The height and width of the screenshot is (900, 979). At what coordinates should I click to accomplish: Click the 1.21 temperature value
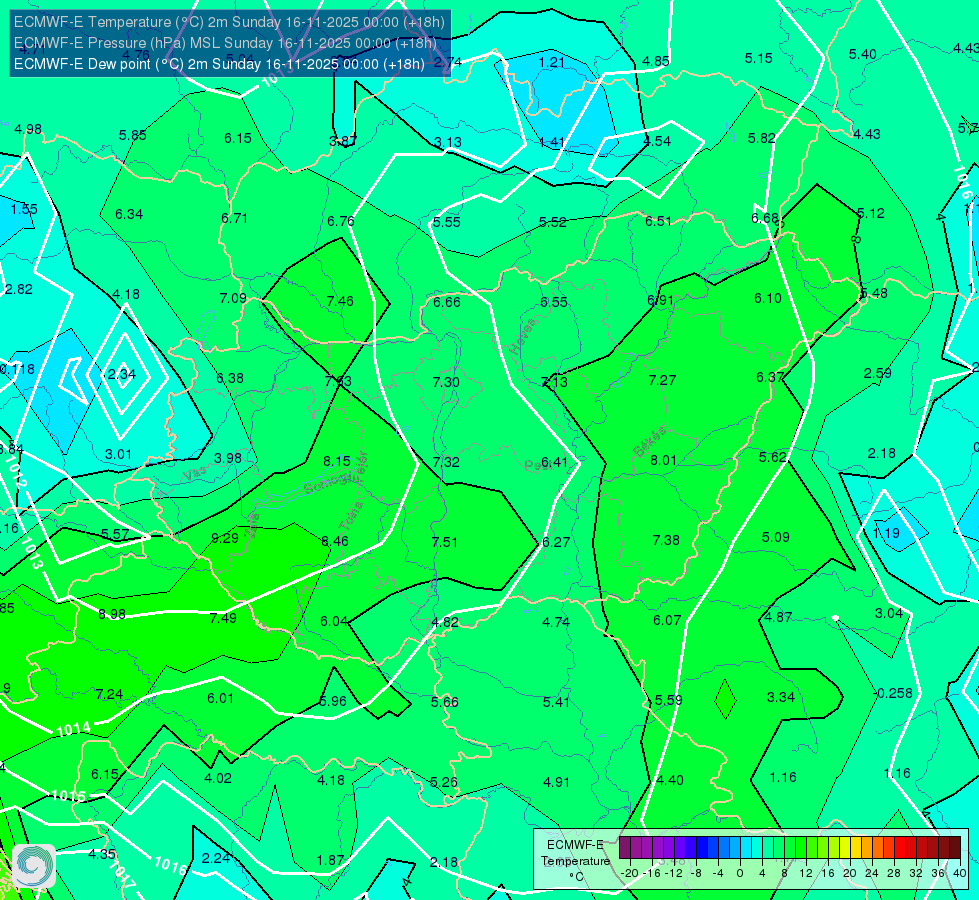click(551, 62)
